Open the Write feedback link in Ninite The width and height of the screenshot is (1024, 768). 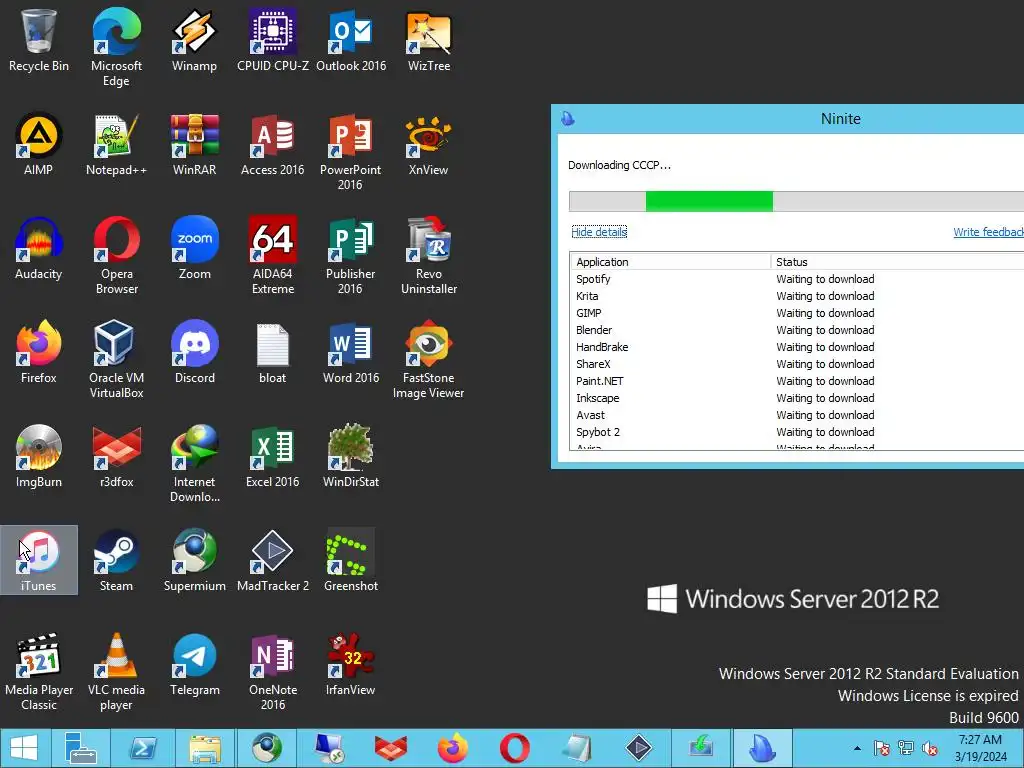tap(988, 232)
